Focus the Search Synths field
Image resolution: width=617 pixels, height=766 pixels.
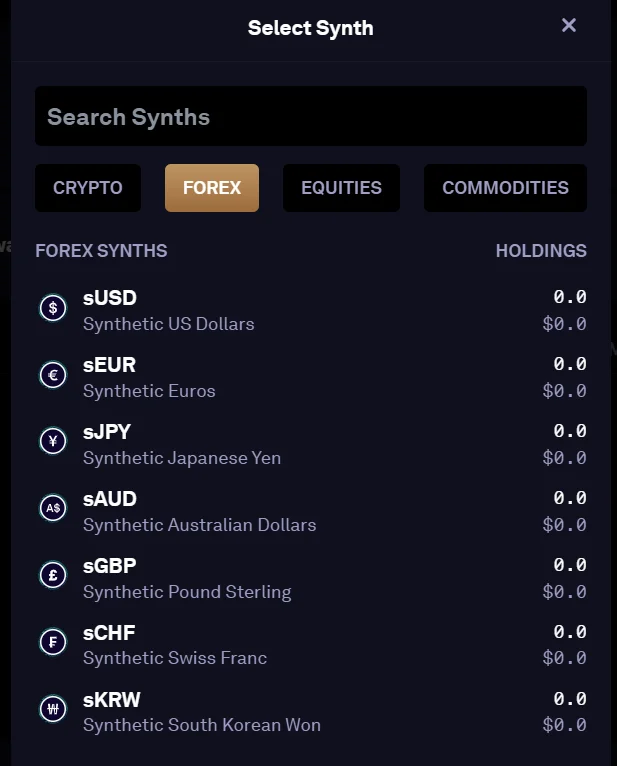[x=311, y=116]
